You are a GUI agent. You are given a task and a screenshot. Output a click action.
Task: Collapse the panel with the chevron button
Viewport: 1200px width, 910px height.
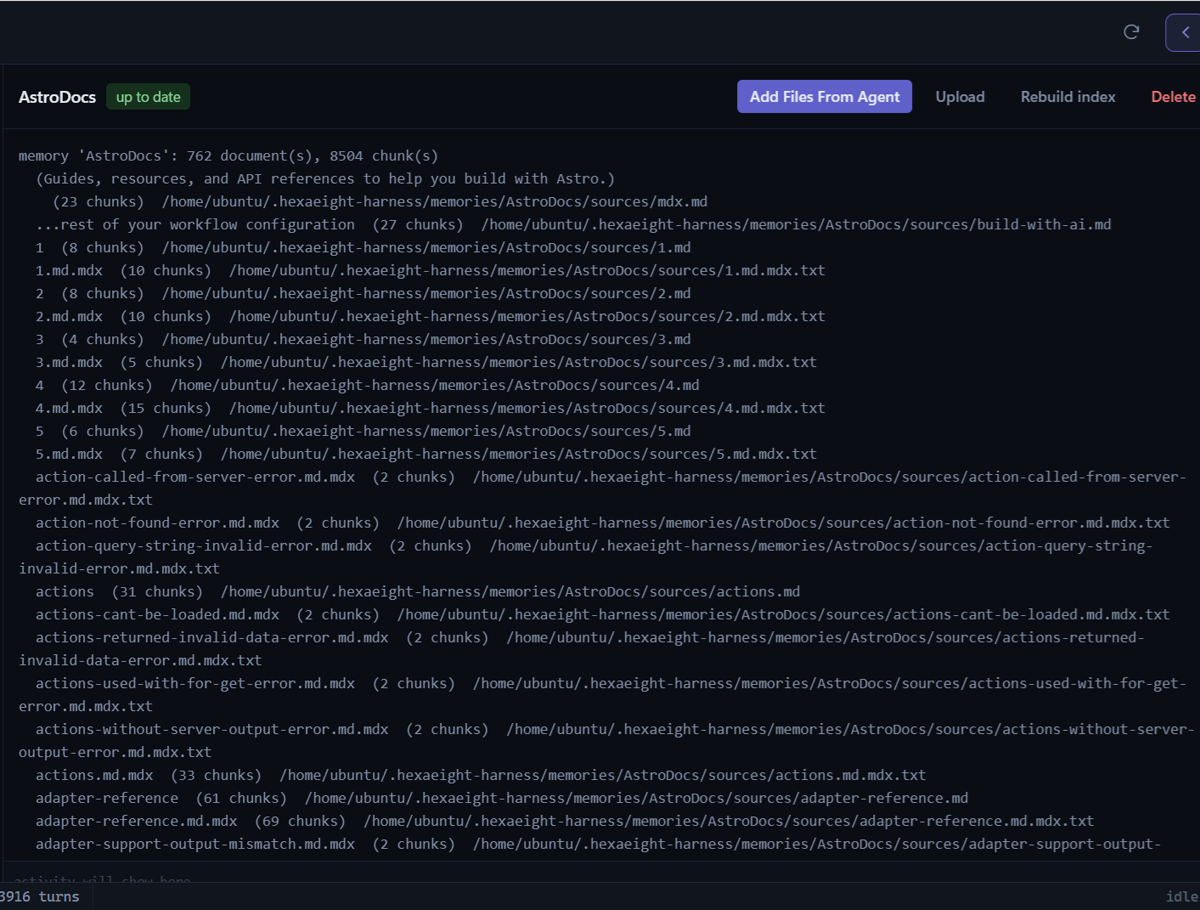[x=1184, y=32]
